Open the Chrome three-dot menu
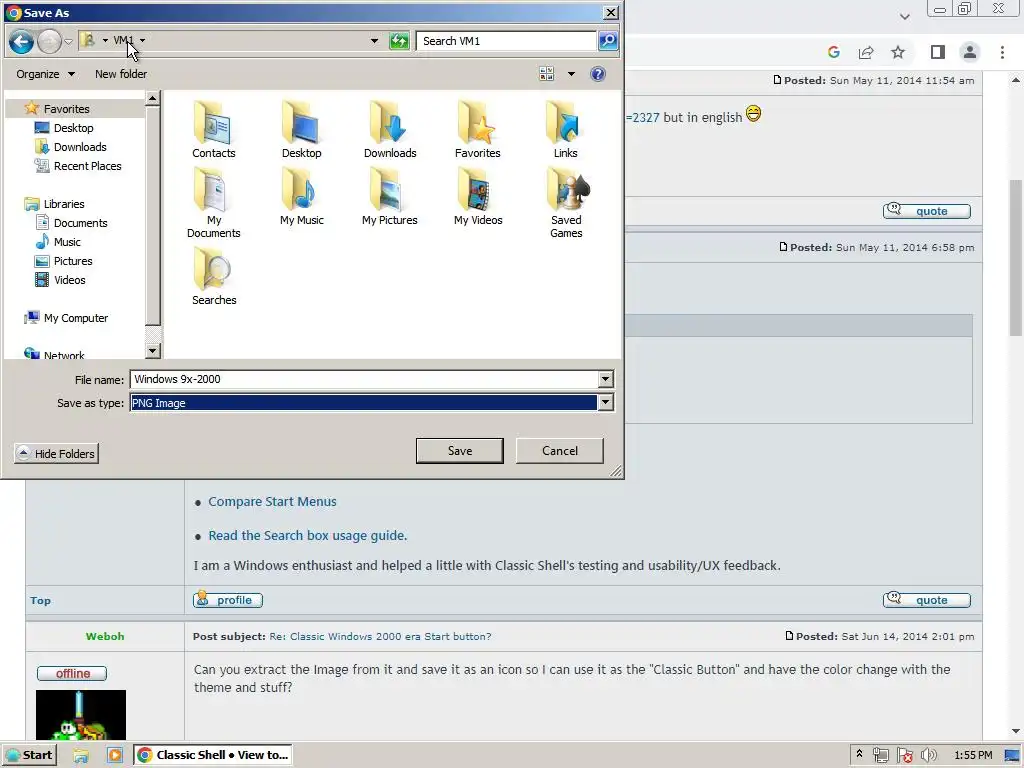 (x=1002, y=52)
